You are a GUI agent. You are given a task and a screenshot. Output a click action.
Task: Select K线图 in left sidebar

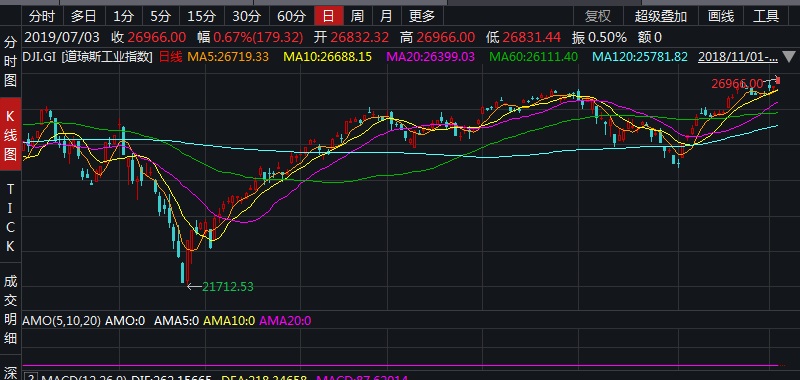(10, 136)
